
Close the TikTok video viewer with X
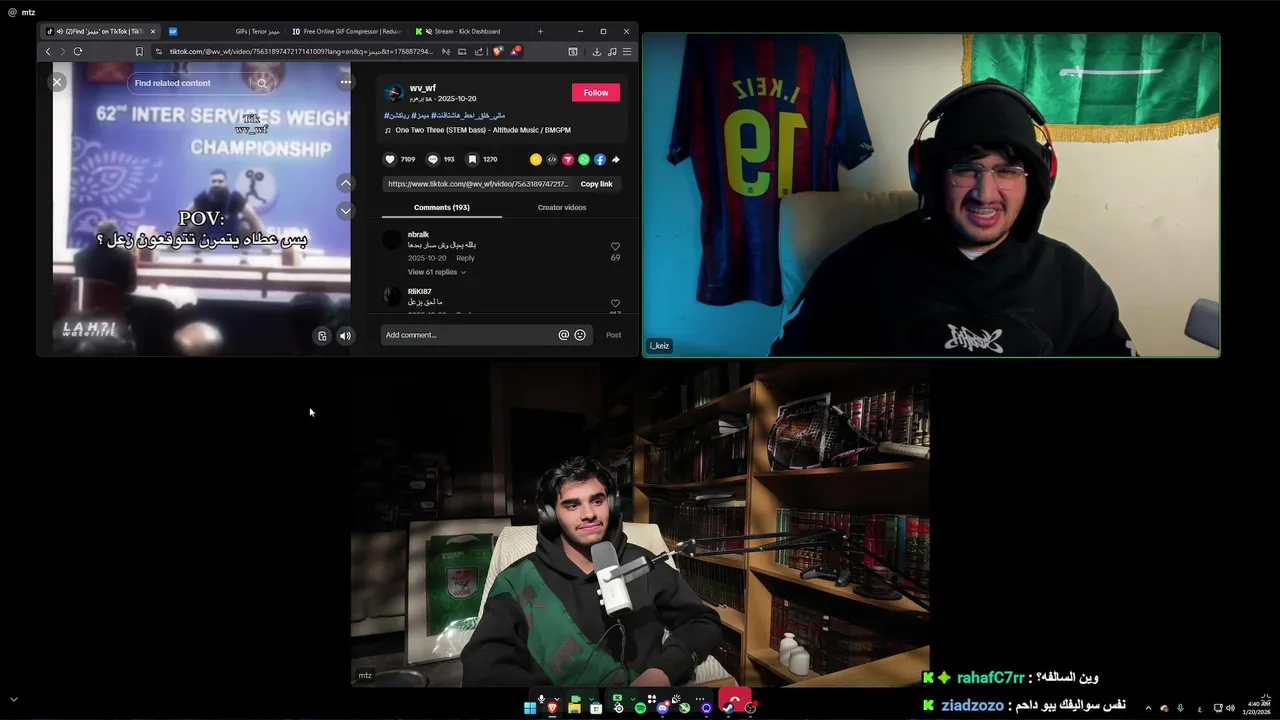click(x=57, y=82)
